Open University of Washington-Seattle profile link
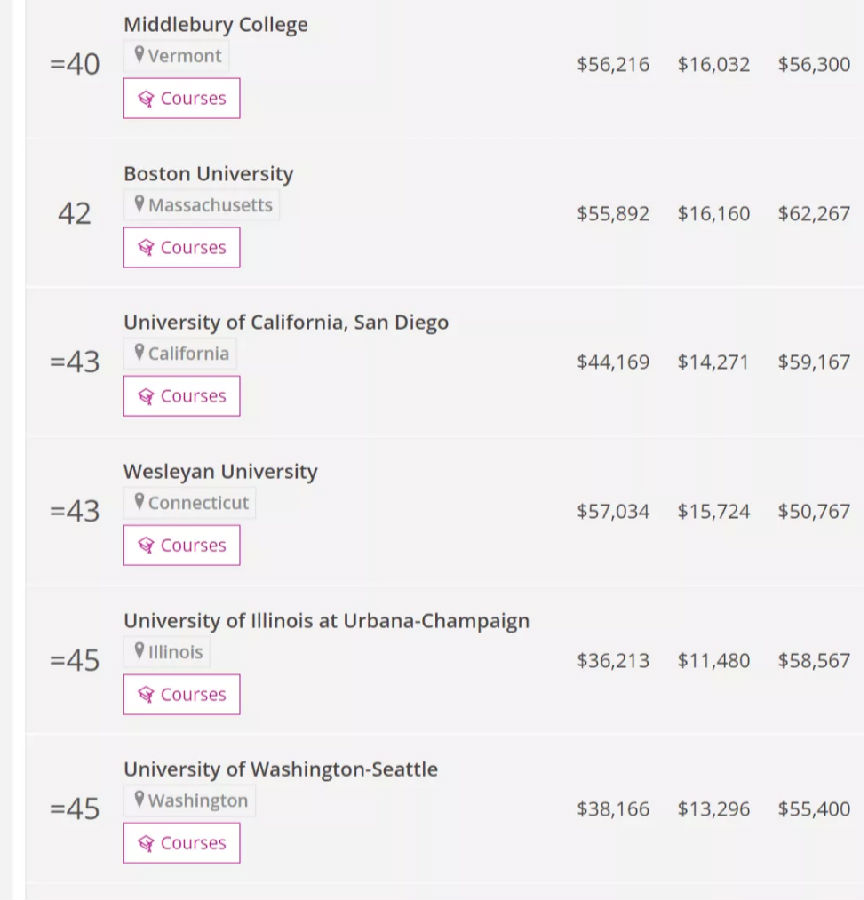 (x=280, y=770)
